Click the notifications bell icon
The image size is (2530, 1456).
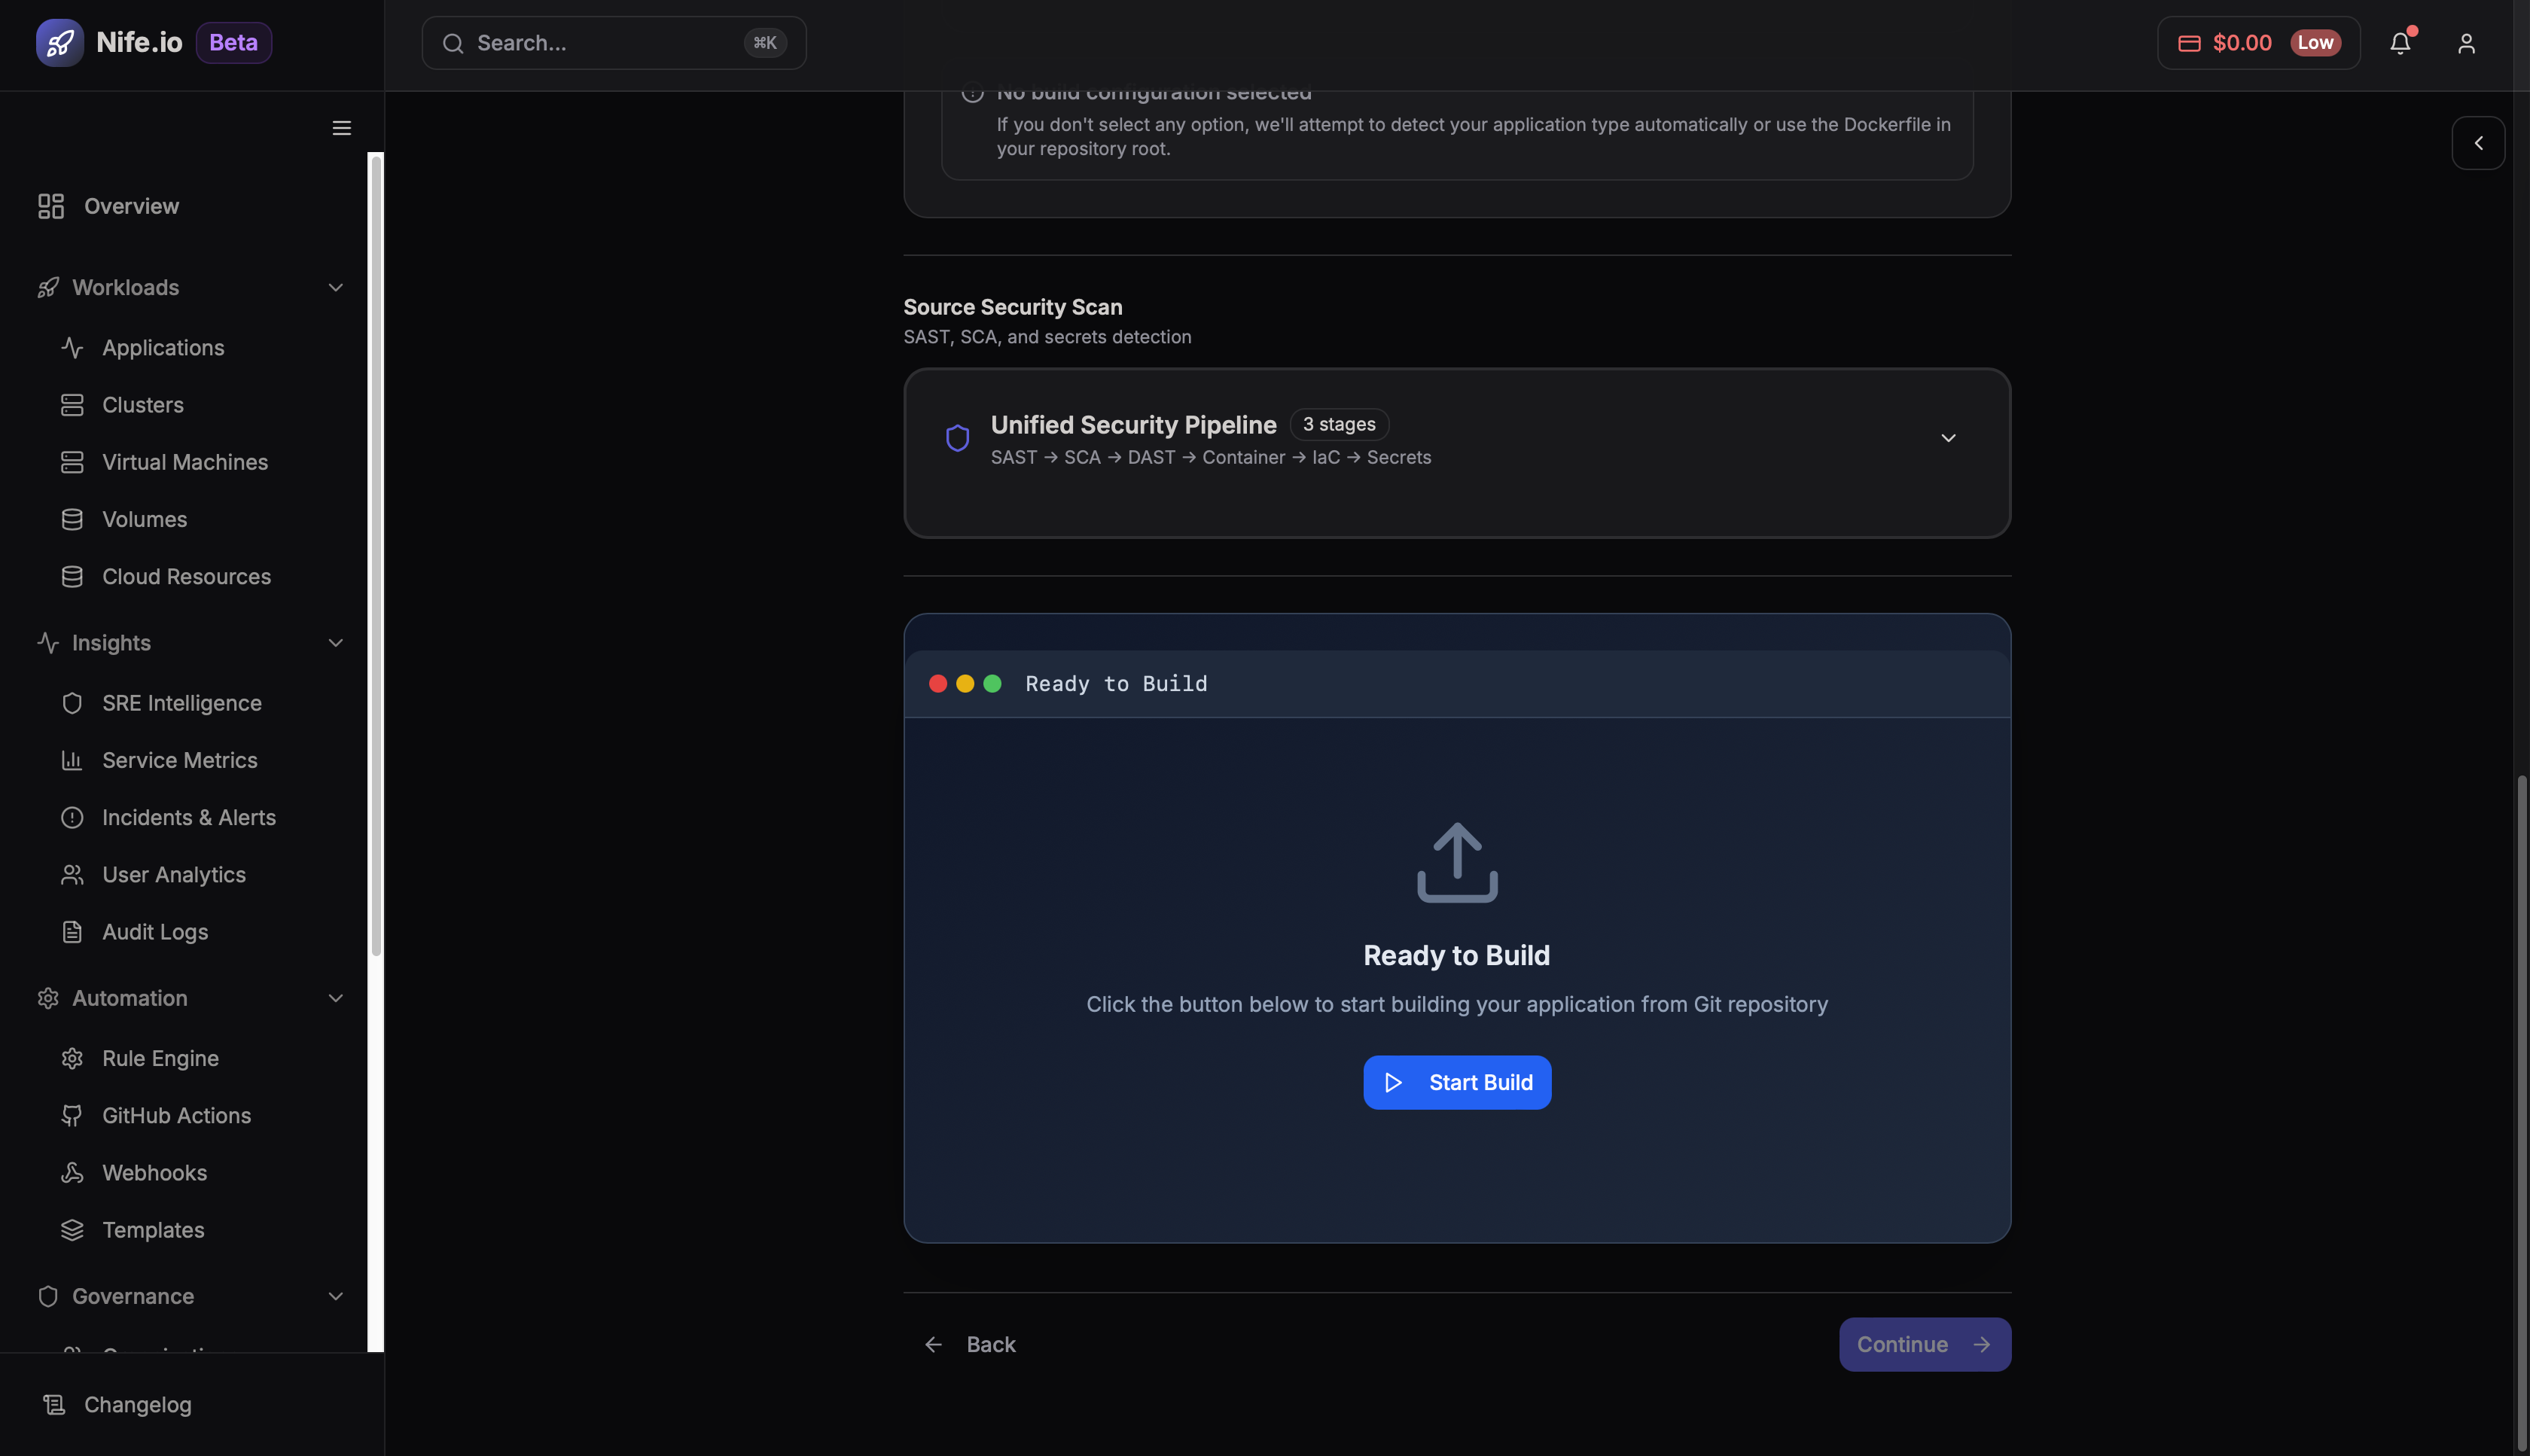[2400, 43]
